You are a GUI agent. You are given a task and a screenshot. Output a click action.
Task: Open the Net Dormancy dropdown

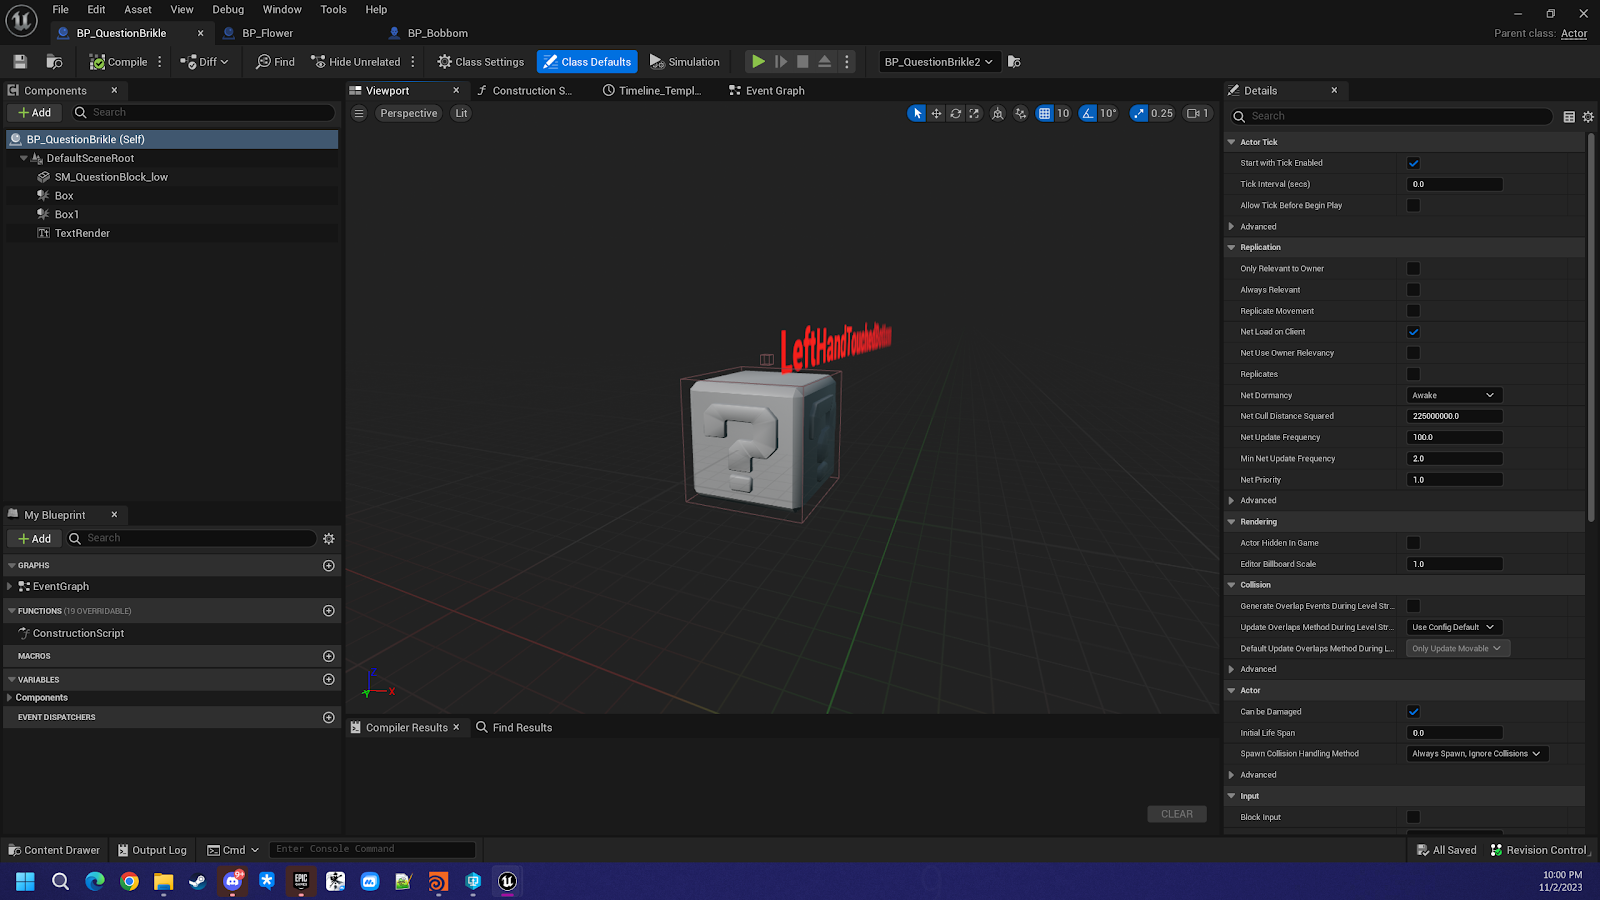(x=1454, y=395)
